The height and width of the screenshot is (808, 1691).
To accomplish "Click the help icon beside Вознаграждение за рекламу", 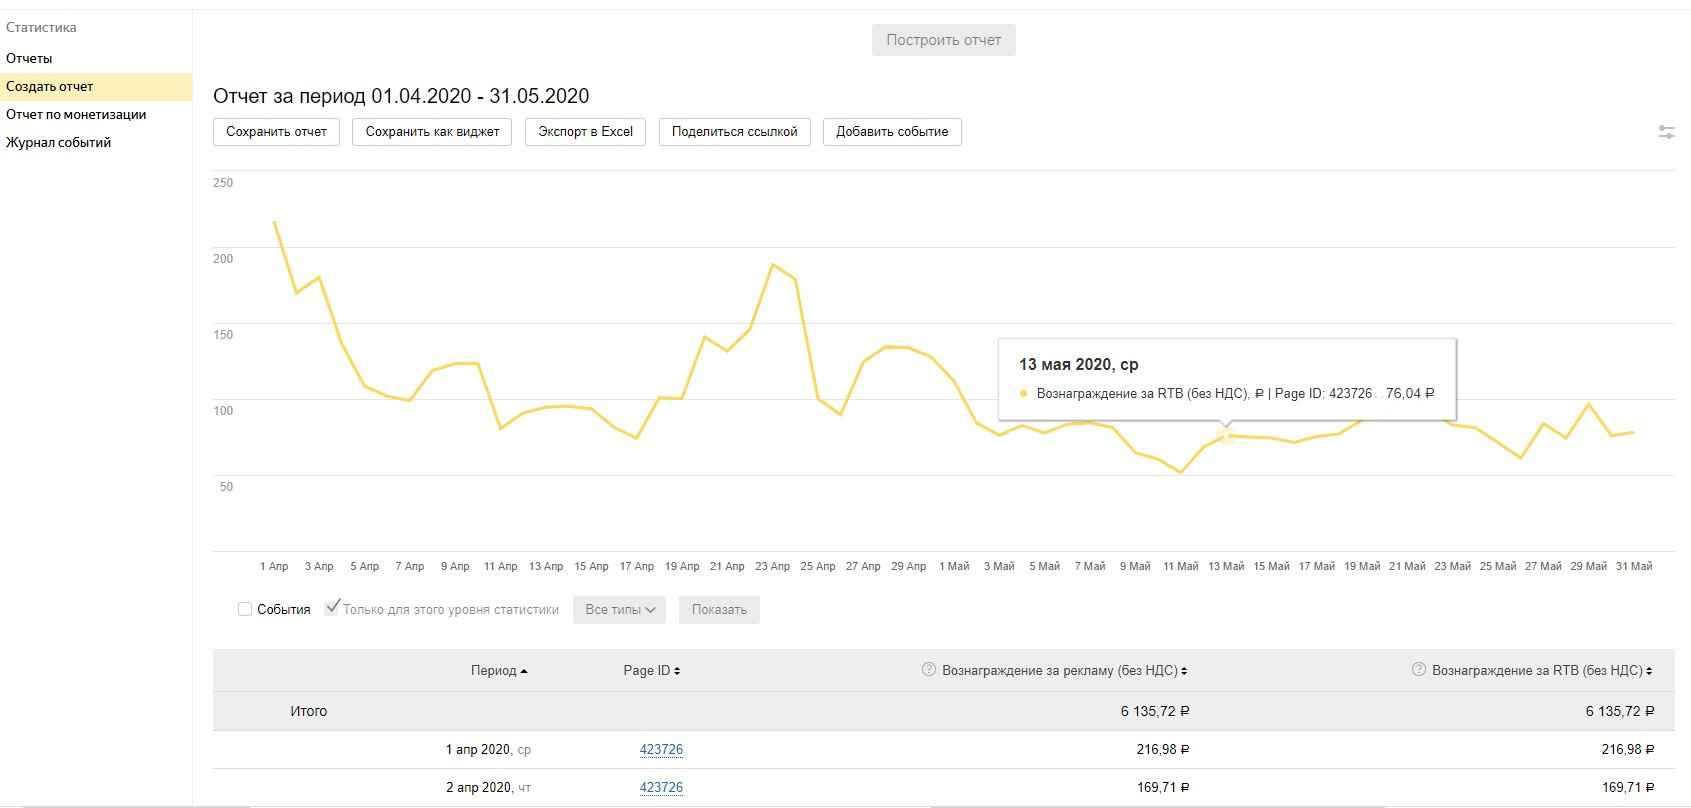I will coord(928,669).
